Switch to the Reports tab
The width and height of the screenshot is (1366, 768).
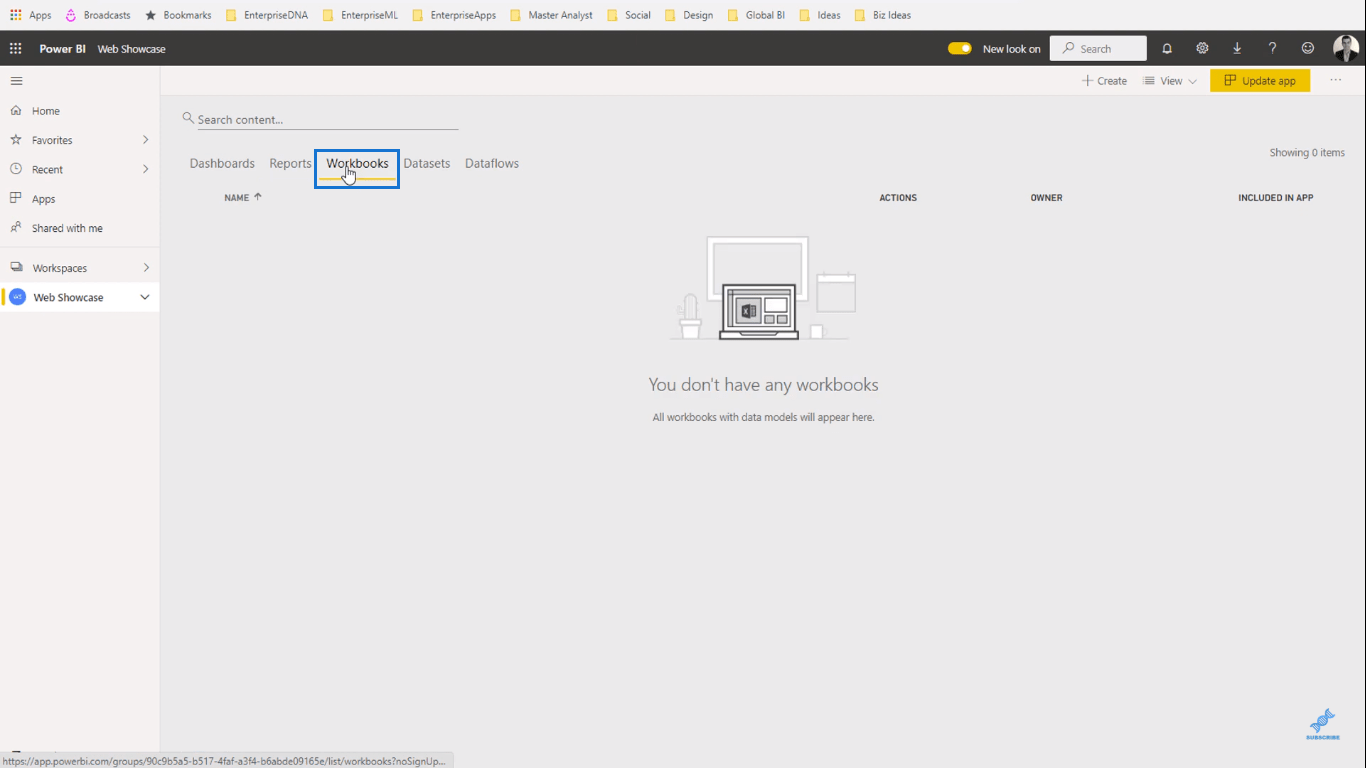click(290, 163)
